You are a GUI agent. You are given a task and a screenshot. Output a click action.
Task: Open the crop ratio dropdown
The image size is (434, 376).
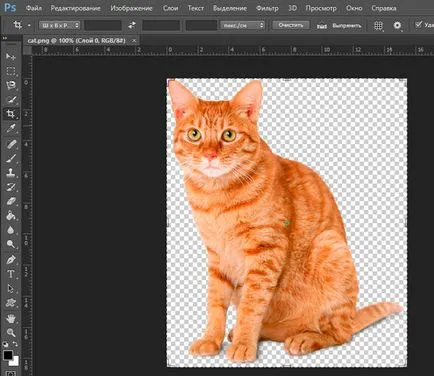60,25
